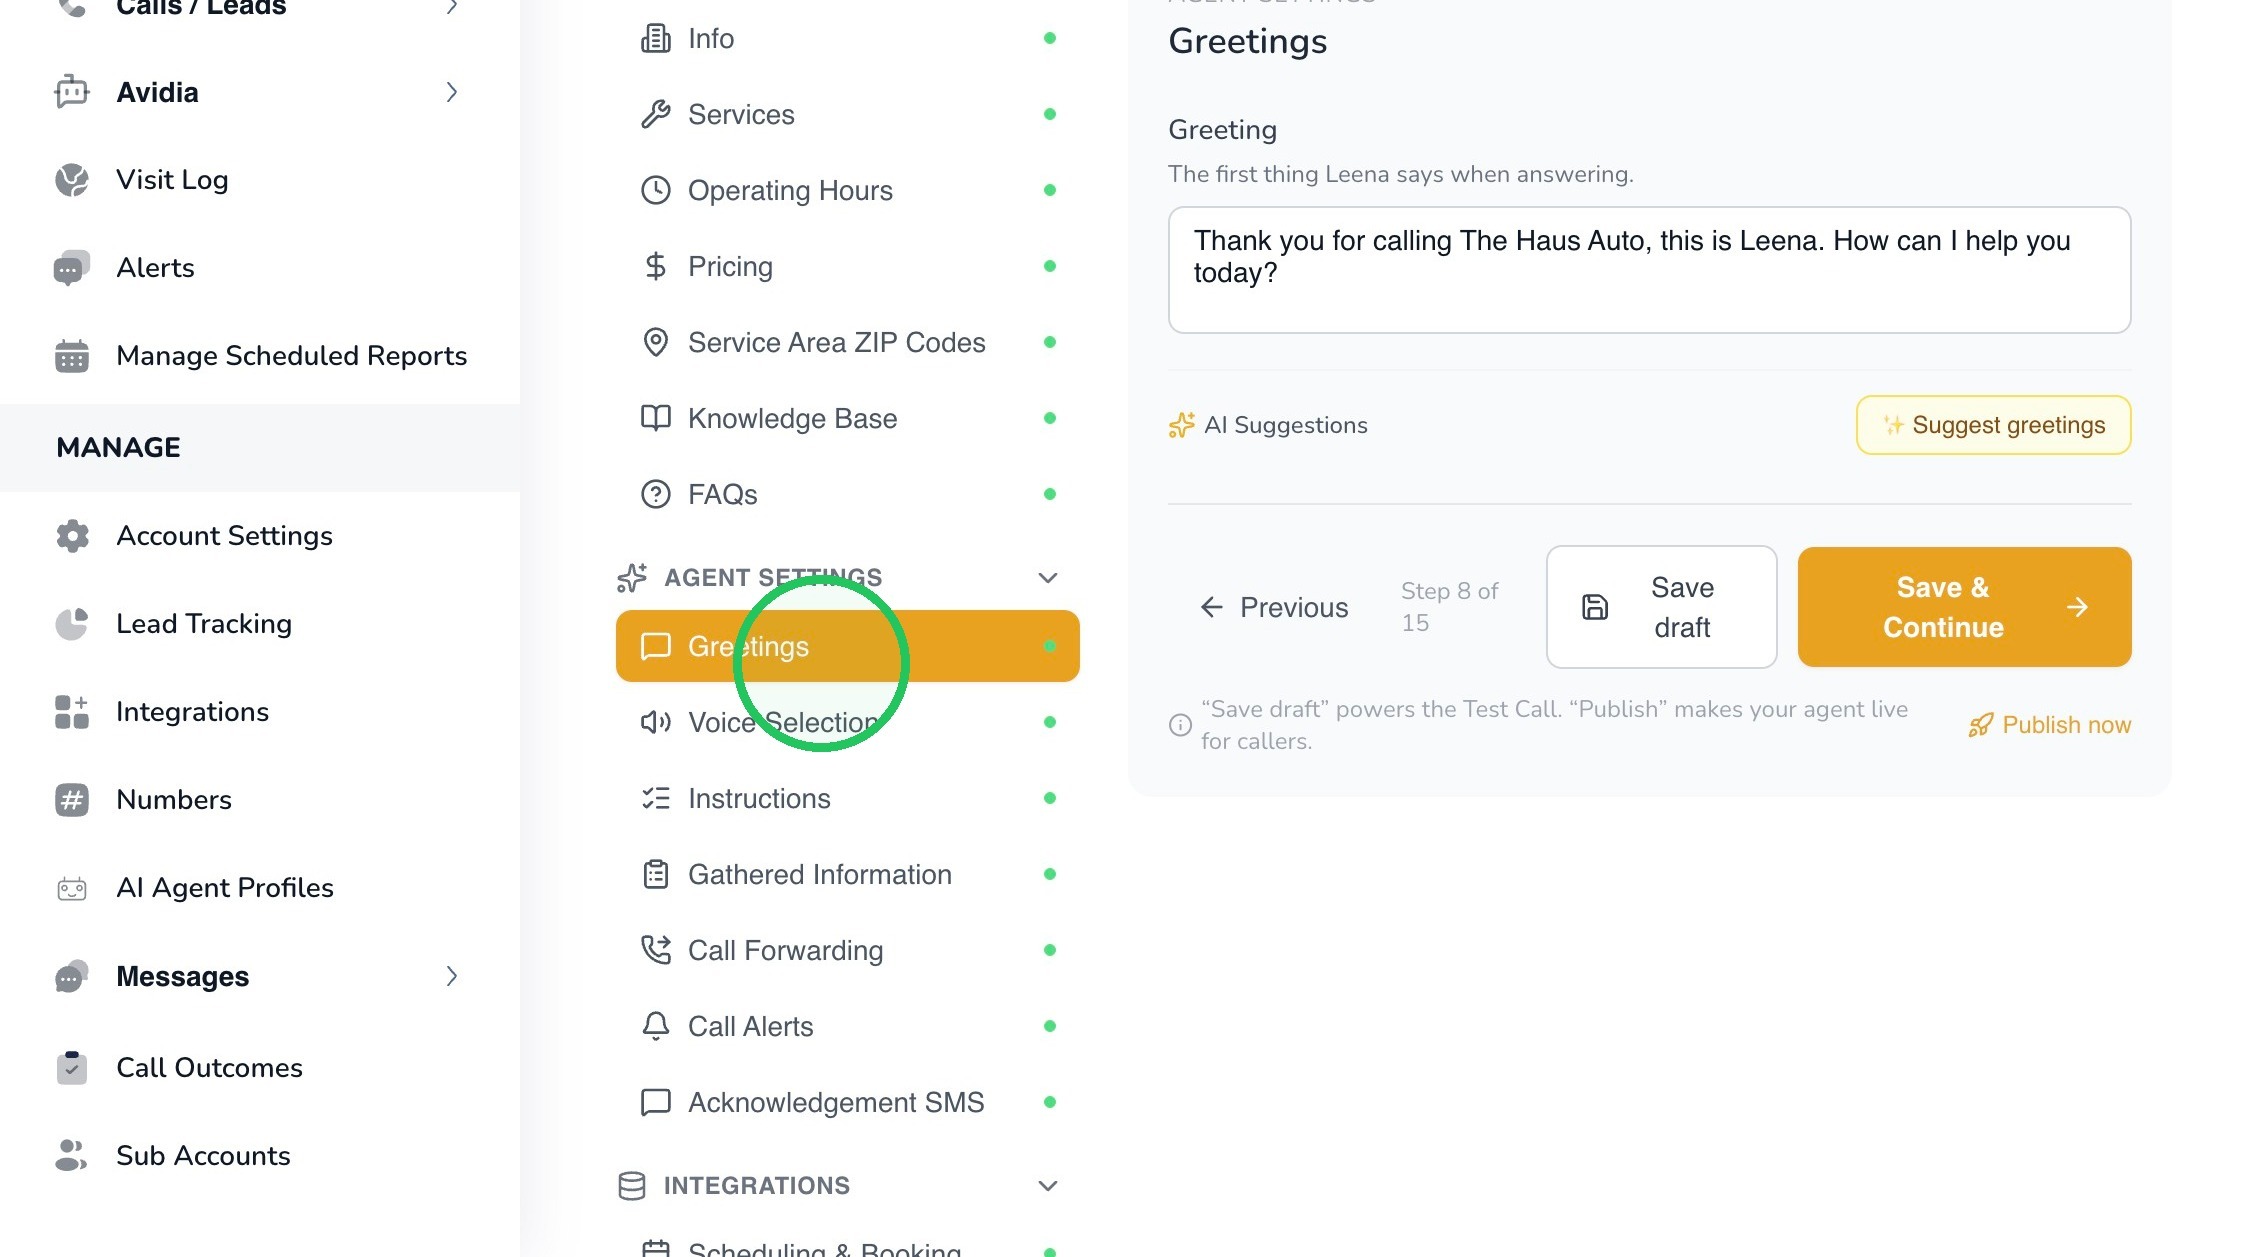
Task: Collapse the Integrations section chevron
Action: [x=1048, y=1186]
